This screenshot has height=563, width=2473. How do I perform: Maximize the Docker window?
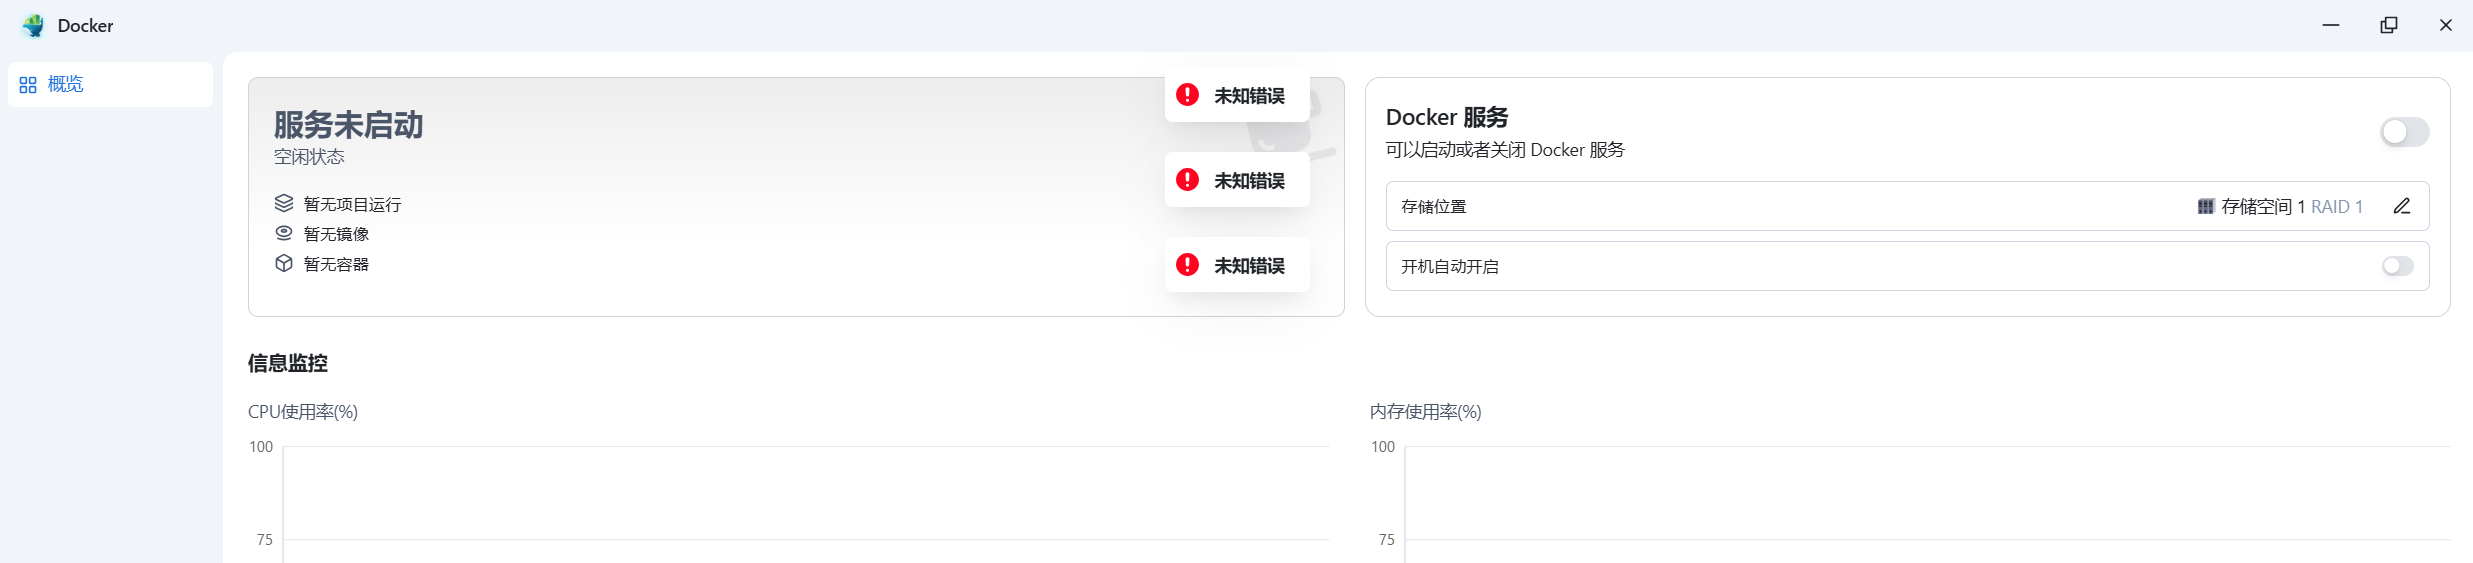2388,25
